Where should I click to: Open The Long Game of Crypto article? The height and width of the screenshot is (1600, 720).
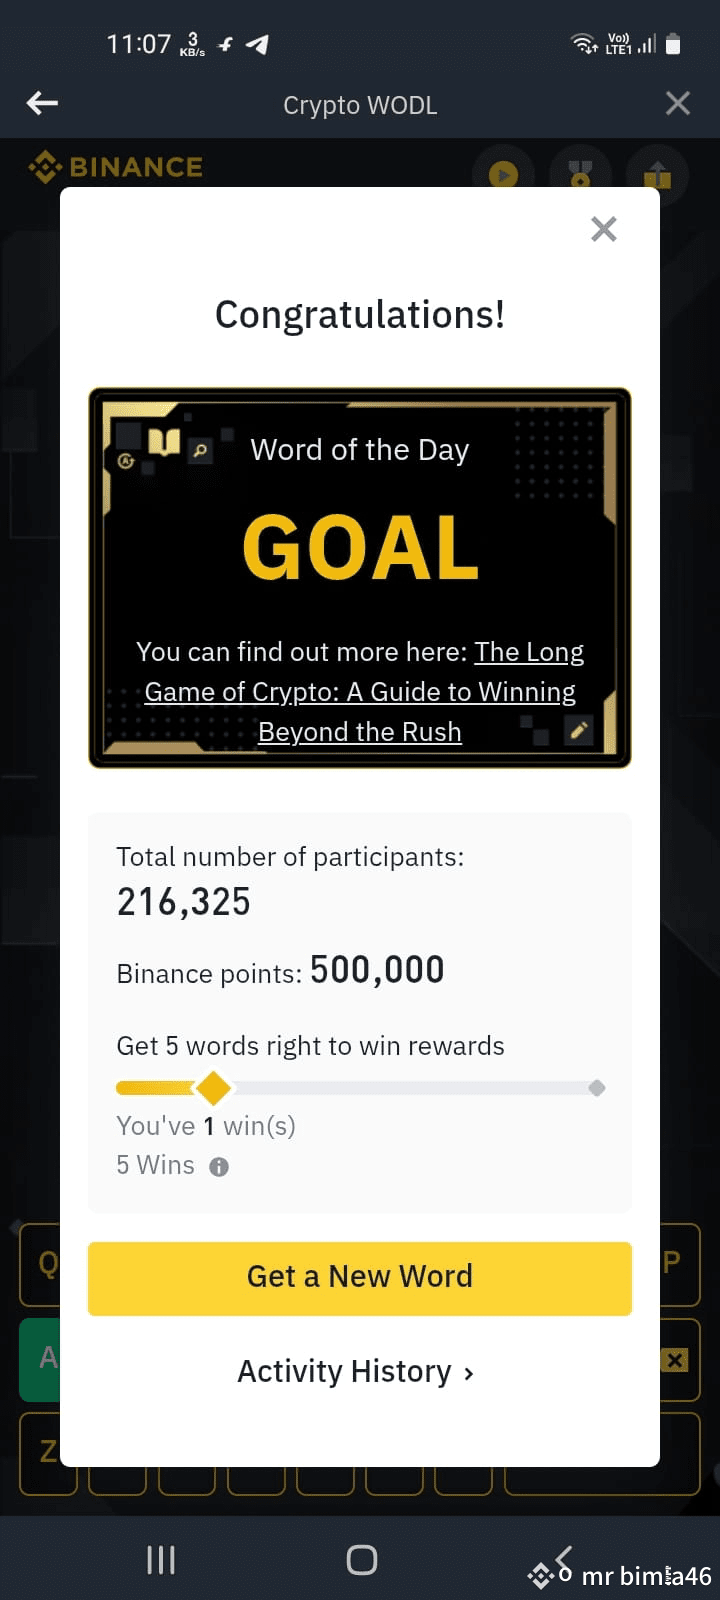tap(360, 692)
